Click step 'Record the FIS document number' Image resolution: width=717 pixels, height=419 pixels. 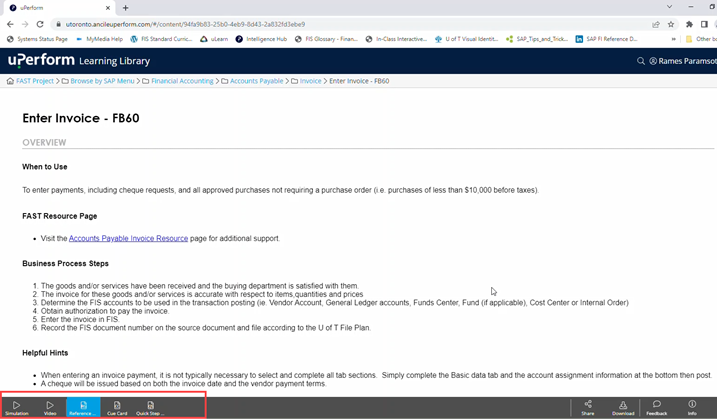coord(206,328)
